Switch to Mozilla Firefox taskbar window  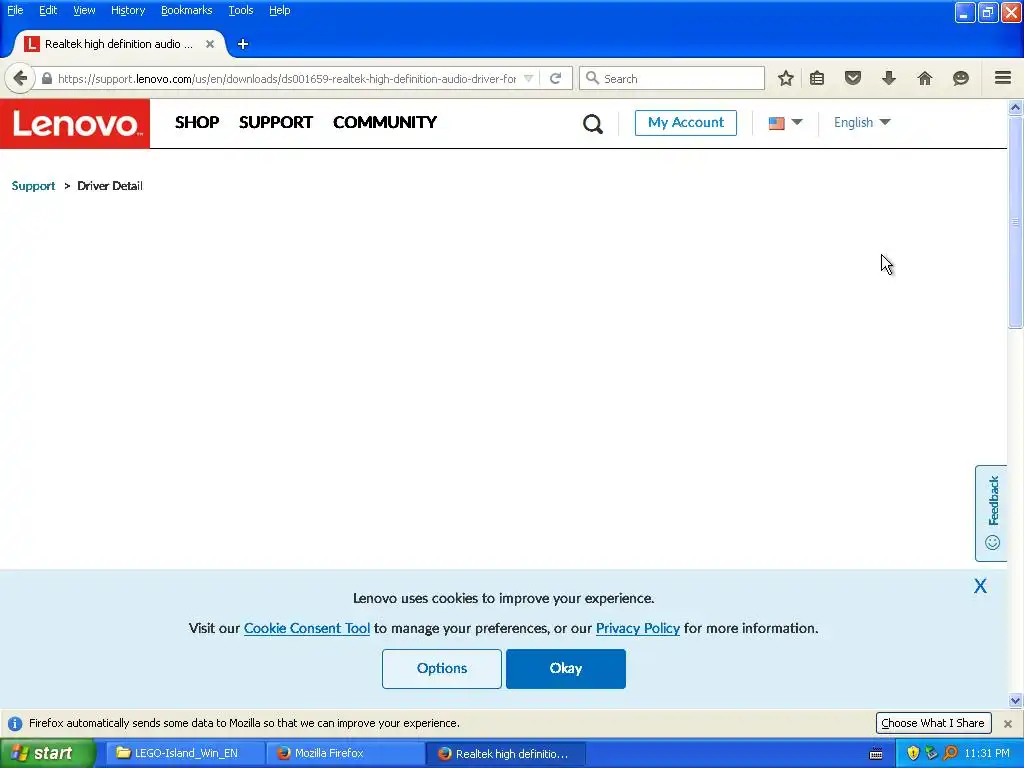tap(345, 753)
